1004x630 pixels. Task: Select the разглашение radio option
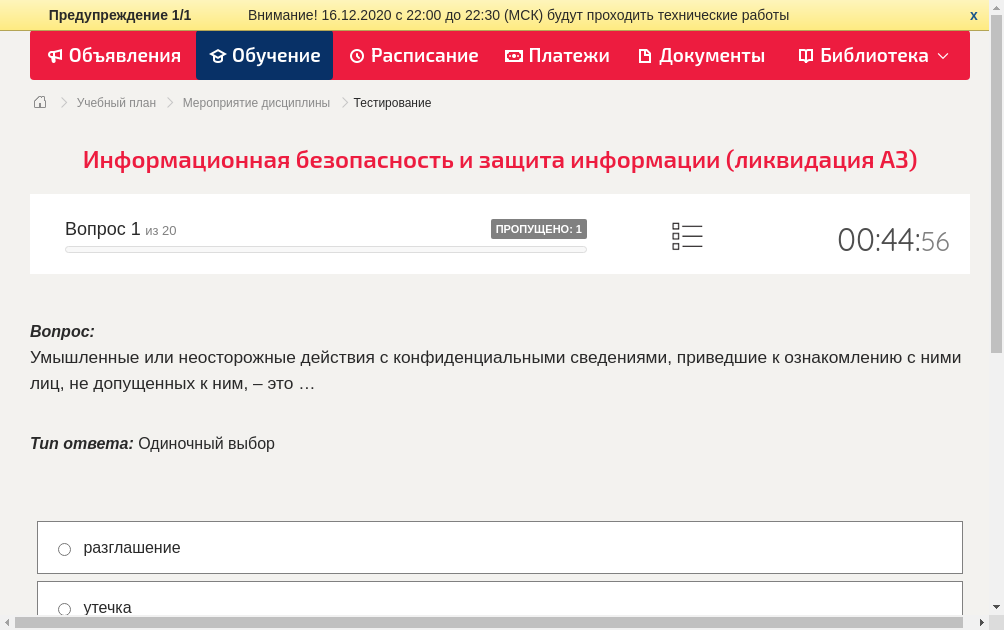65,549
